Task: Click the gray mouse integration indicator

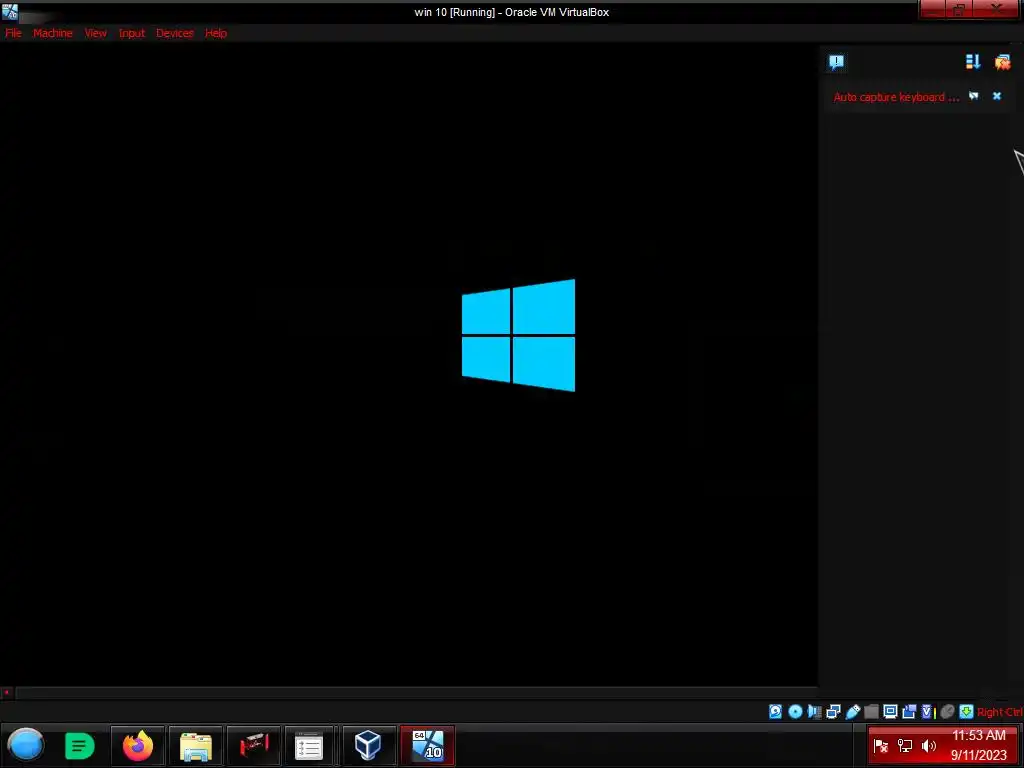Action: point(947,711)
